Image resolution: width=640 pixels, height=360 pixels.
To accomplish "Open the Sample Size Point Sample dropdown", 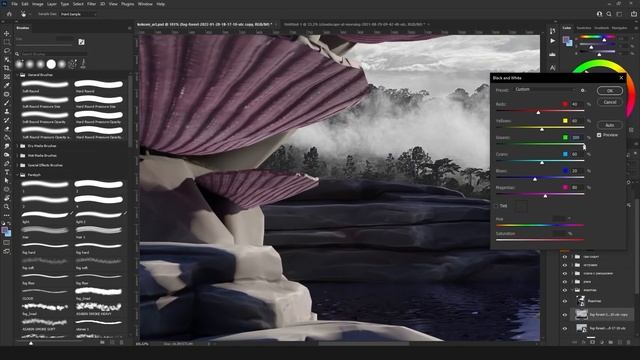I will (x=78, y=14).
